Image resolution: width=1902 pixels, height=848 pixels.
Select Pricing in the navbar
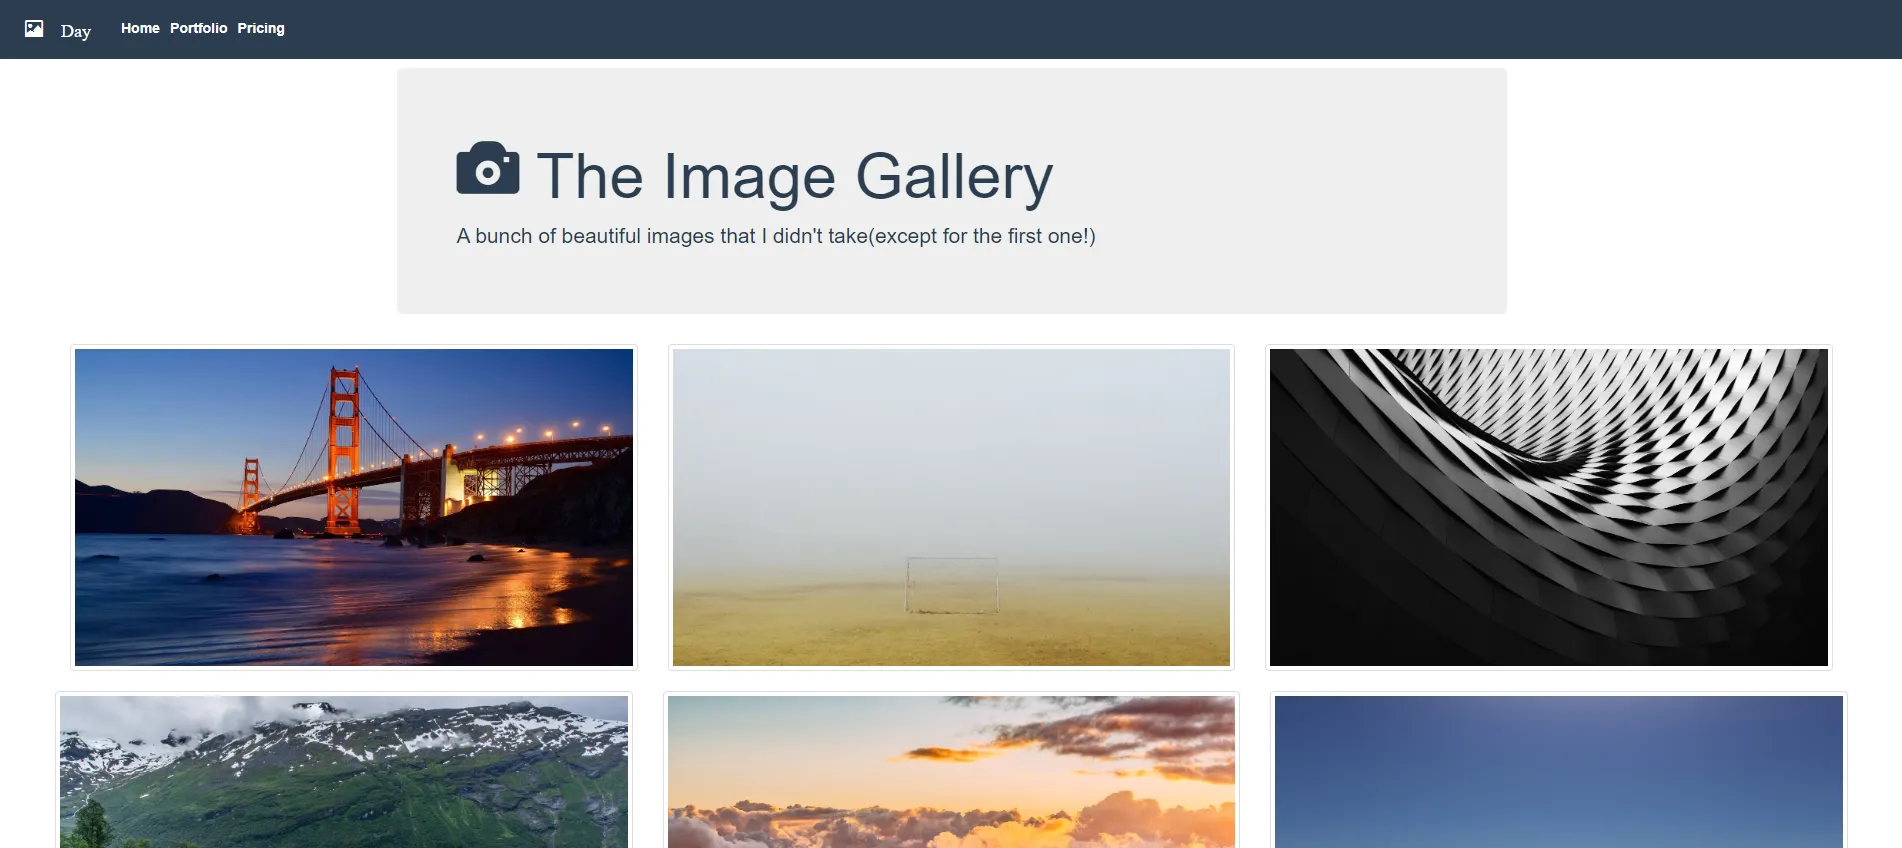(261, 28)
